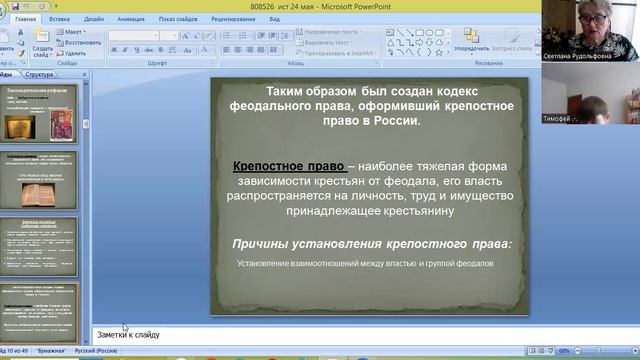Switch to Структура outline pane tab
Viewport: 640px width, 360px height.
39,74
